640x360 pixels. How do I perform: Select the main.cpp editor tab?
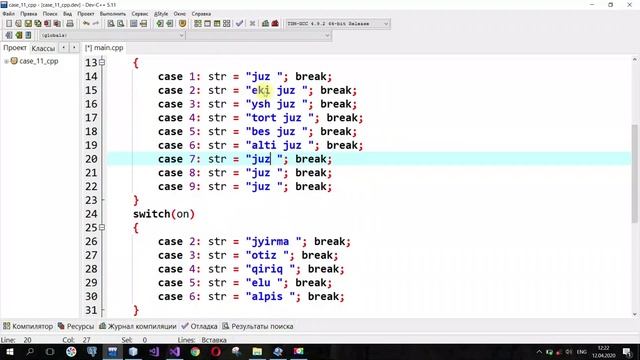coord(104,48)
